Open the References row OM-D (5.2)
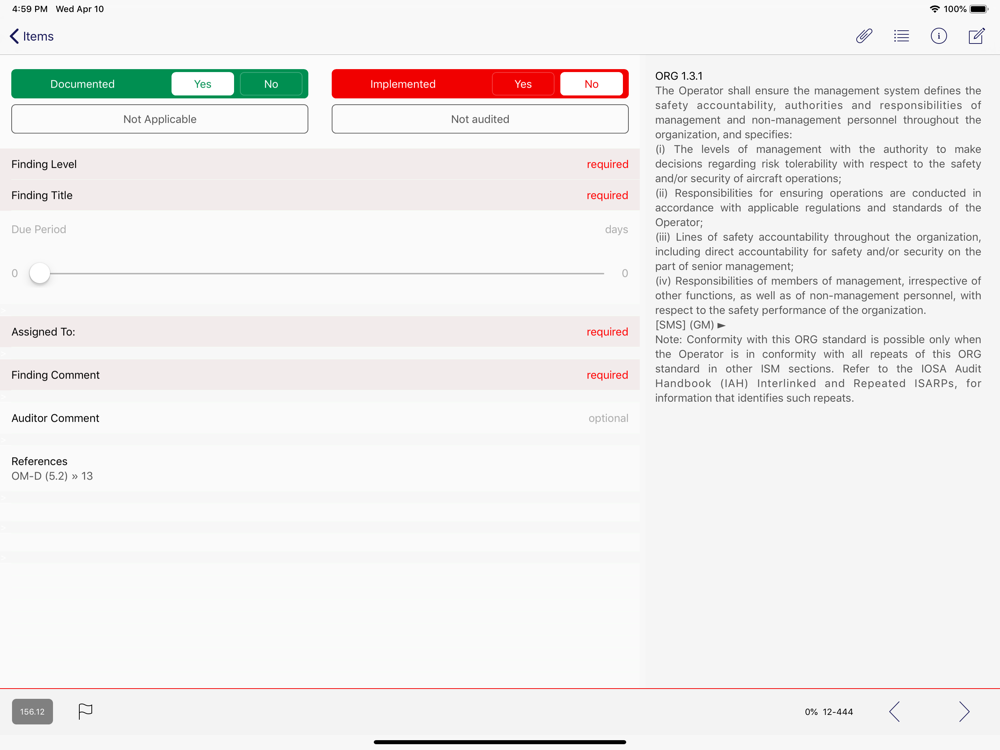The image size is (1000, 750). [320, 469]
